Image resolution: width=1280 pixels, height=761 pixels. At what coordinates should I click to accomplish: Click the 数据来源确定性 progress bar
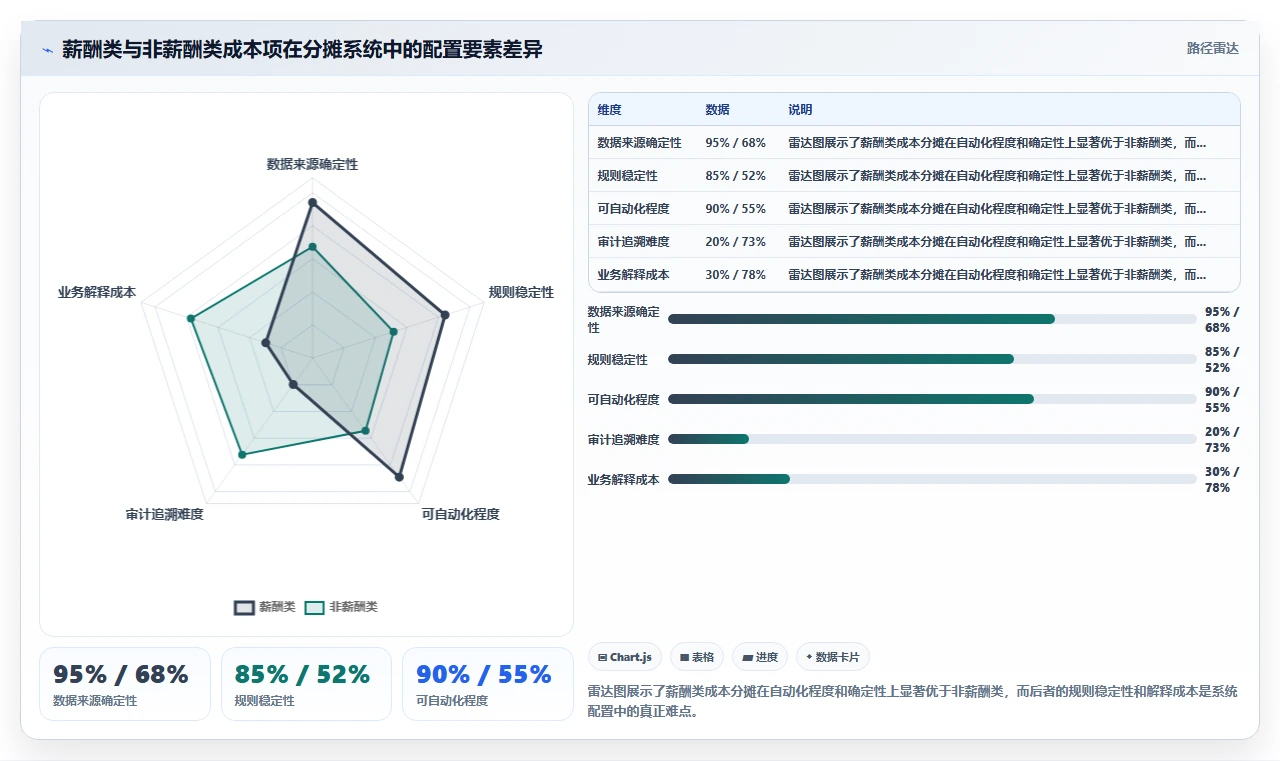click(x=932, y=319)
